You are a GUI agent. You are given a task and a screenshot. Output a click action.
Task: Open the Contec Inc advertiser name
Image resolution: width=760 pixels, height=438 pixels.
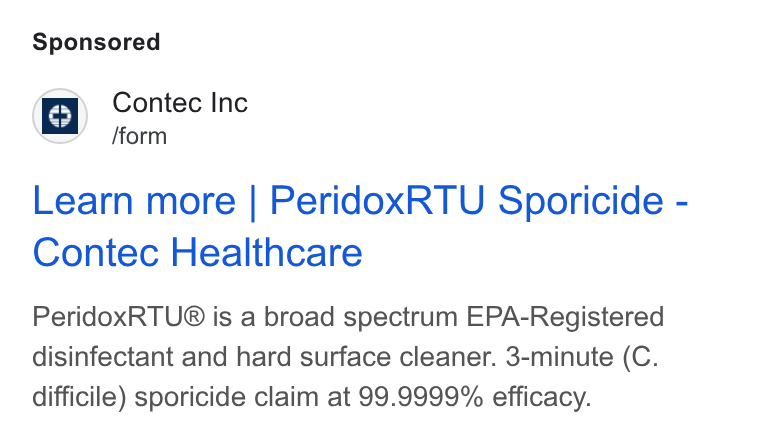180,103
